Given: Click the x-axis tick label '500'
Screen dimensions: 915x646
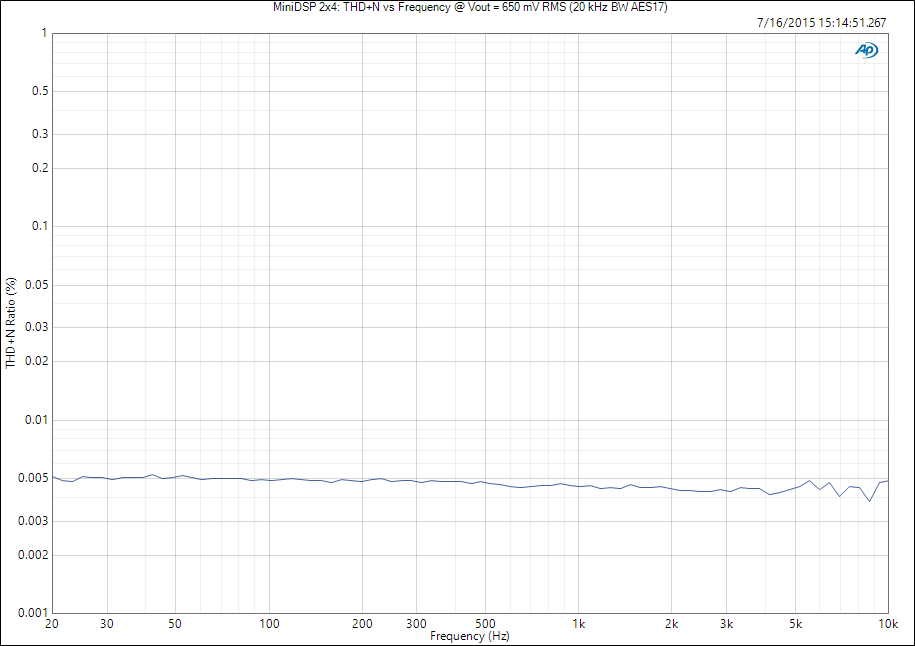Looking at the screenshot, I should (486, 624).
